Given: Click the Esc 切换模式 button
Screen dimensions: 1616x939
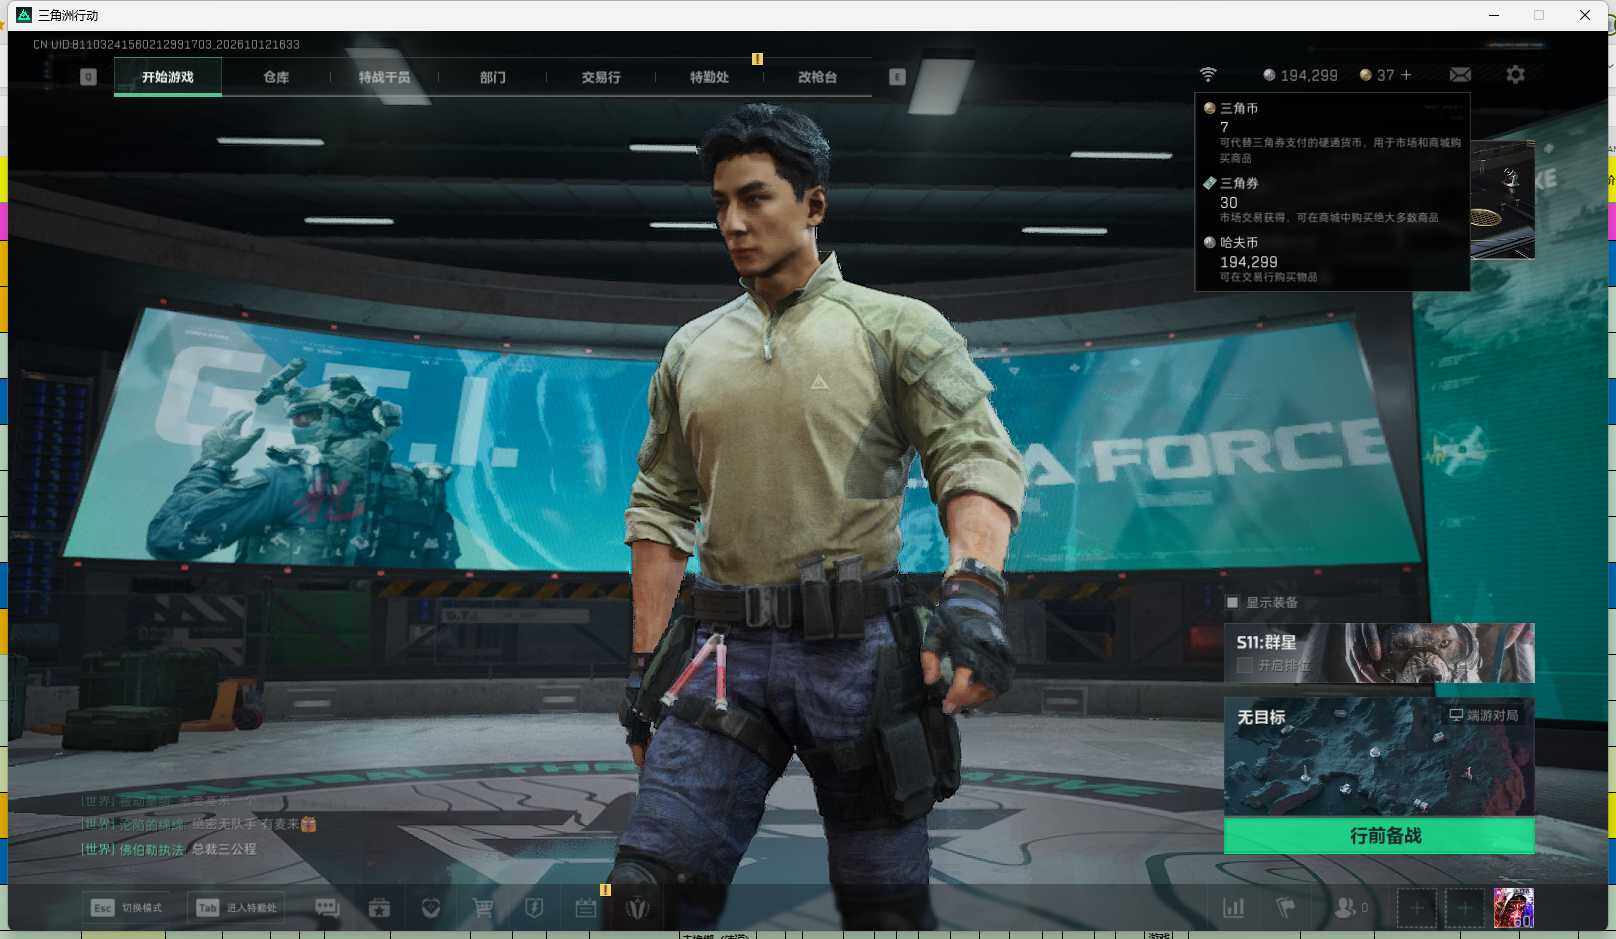Looking at the screenshot, I should (126, 907).
